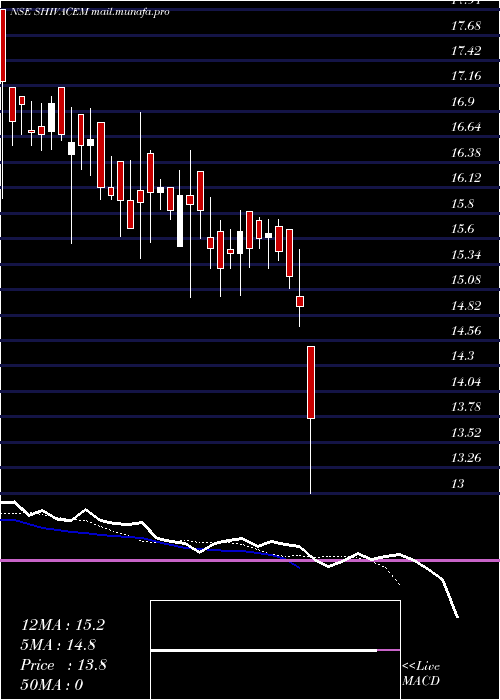Select the 15.08 price axis label

click(466, 280)
